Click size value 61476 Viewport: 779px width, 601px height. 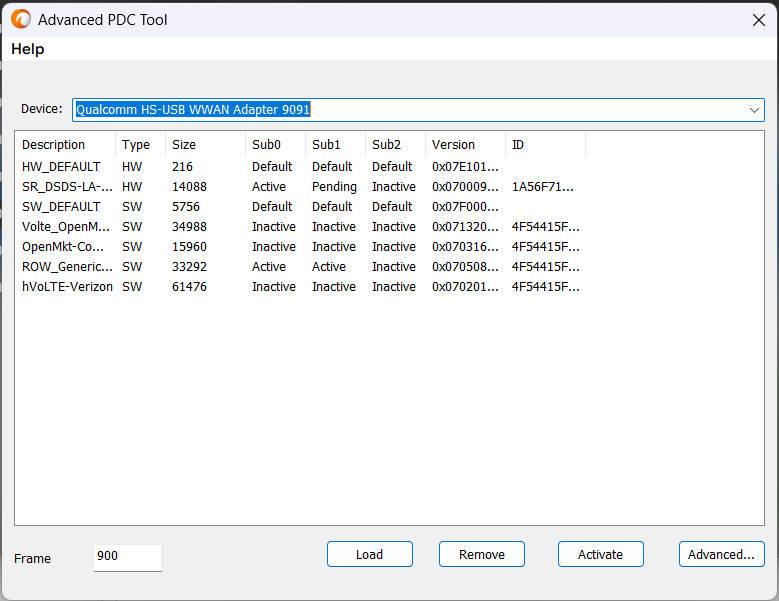[x=189, y=287]
